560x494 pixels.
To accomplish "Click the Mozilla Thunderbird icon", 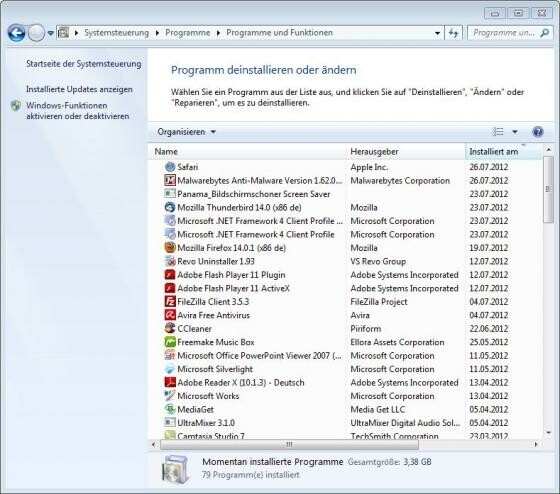I will click(170, 207).
